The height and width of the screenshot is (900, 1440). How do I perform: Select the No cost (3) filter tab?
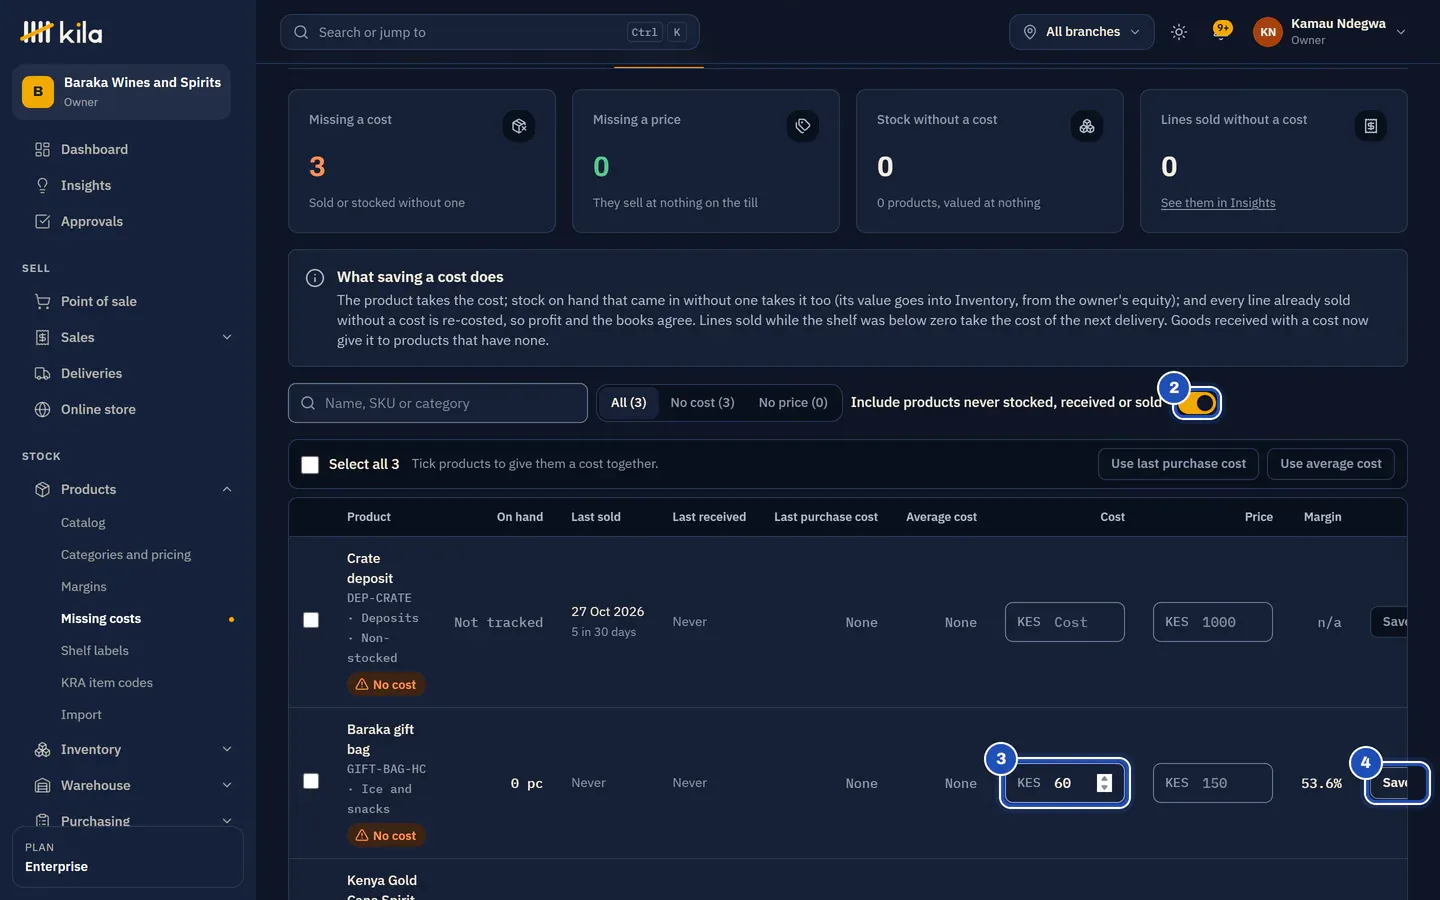(x=702, y=403)
